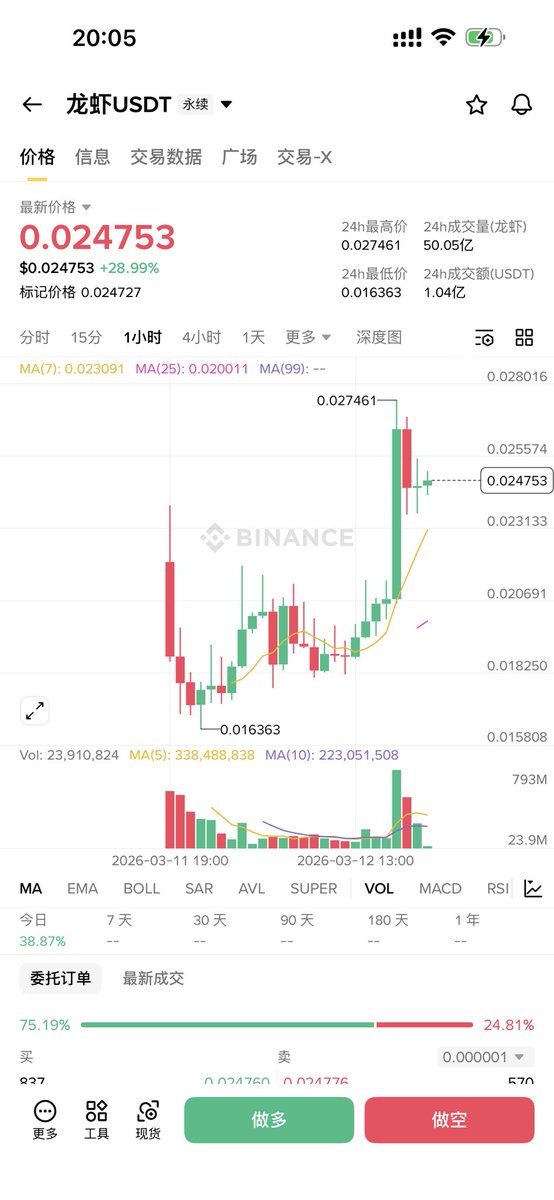554x1200 pixels.
Task: Toggle the VOL indicator
Action: pos(379,888)
